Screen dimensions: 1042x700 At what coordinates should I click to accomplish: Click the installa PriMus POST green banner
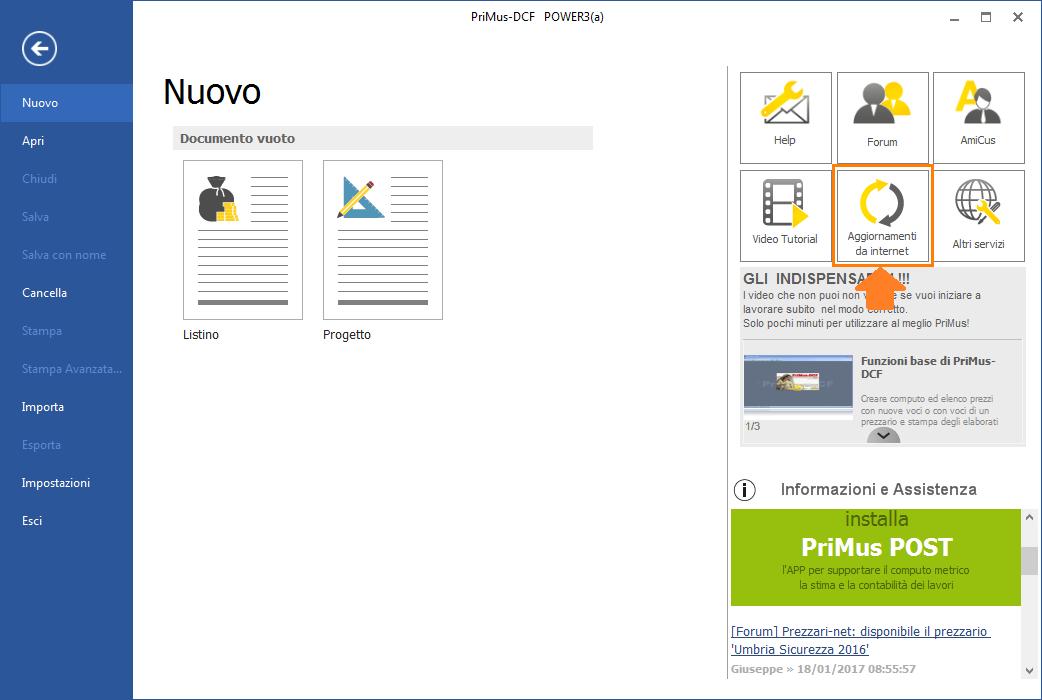(876, 557)
